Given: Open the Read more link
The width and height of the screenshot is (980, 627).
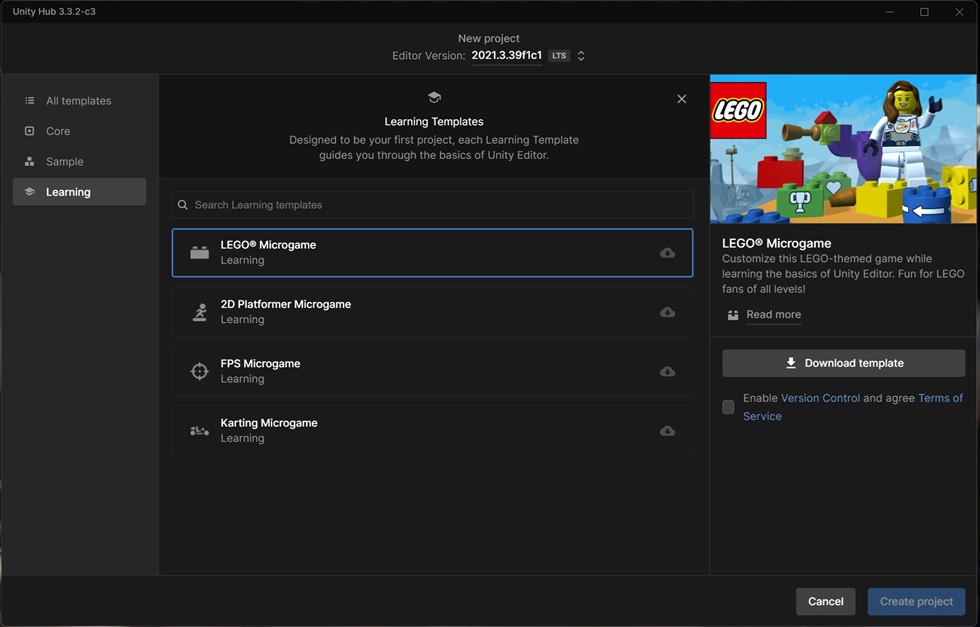Looking at the screenshot, I should 773,314.
